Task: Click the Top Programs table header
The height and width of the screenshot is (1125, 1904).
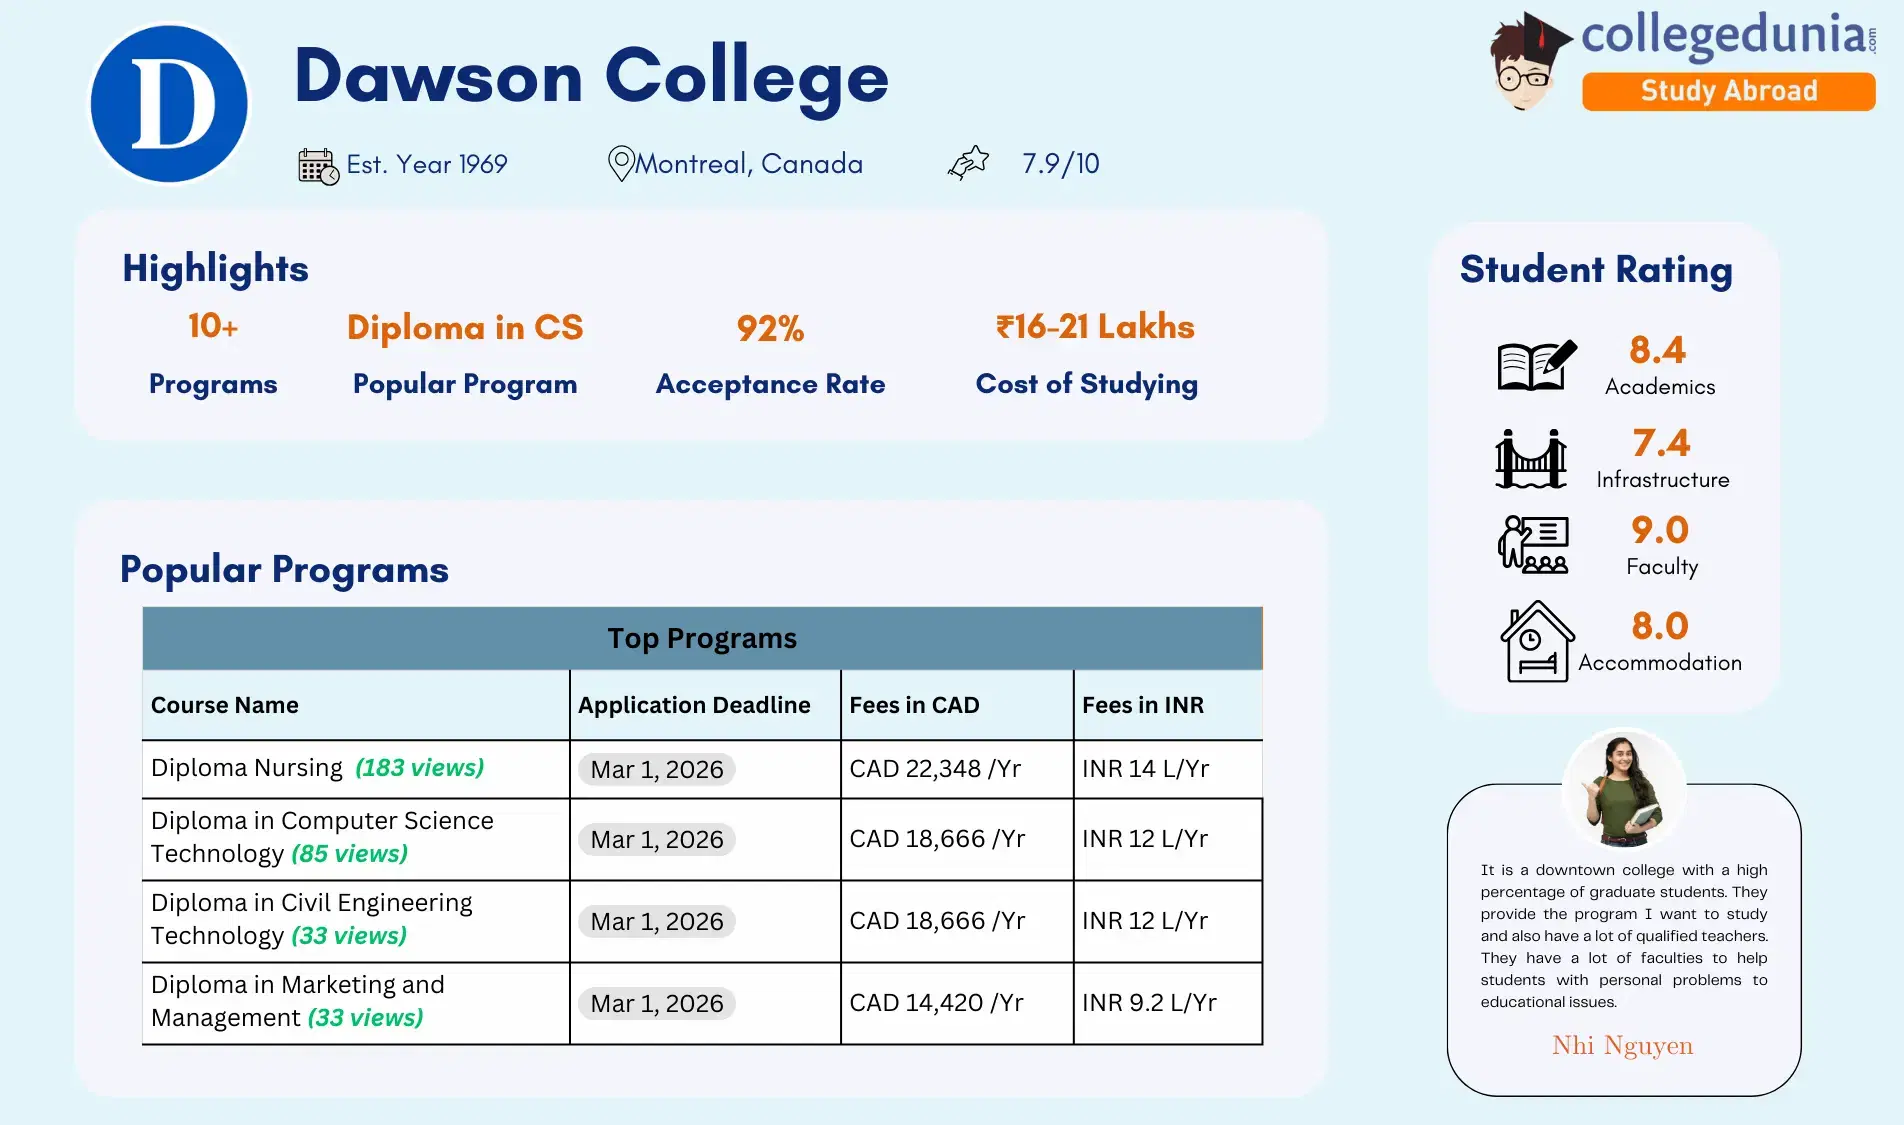Action: [x=702, y=637]
